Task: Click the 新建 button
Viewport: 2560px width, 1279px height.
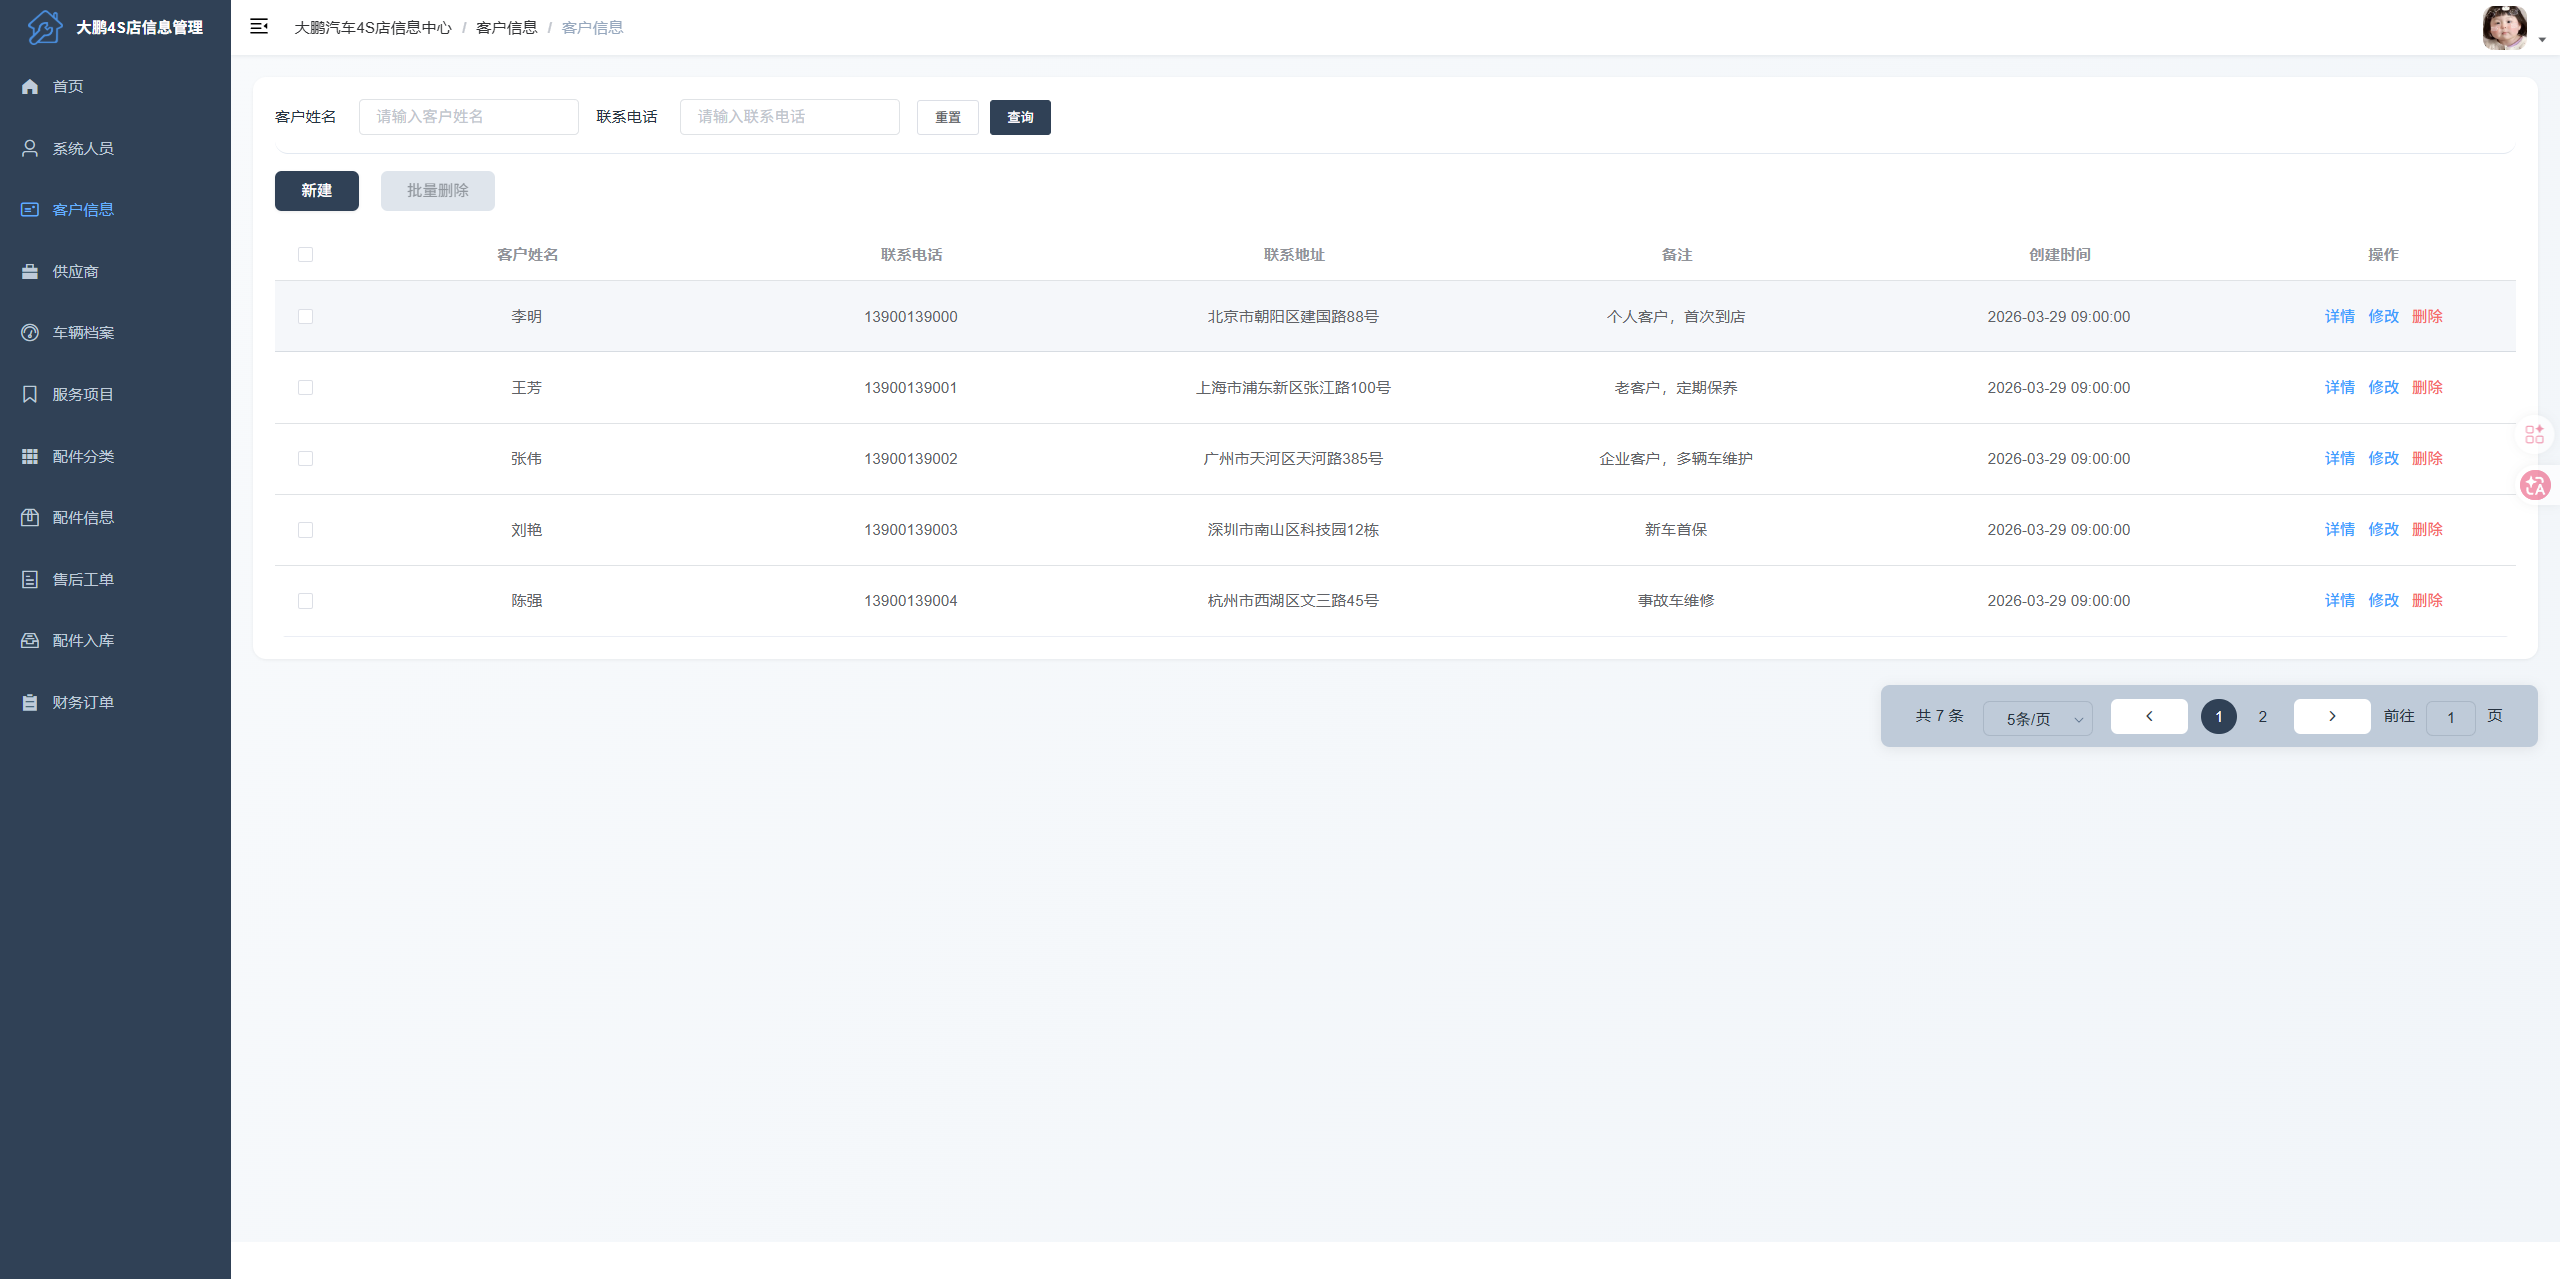Action: 317,191
